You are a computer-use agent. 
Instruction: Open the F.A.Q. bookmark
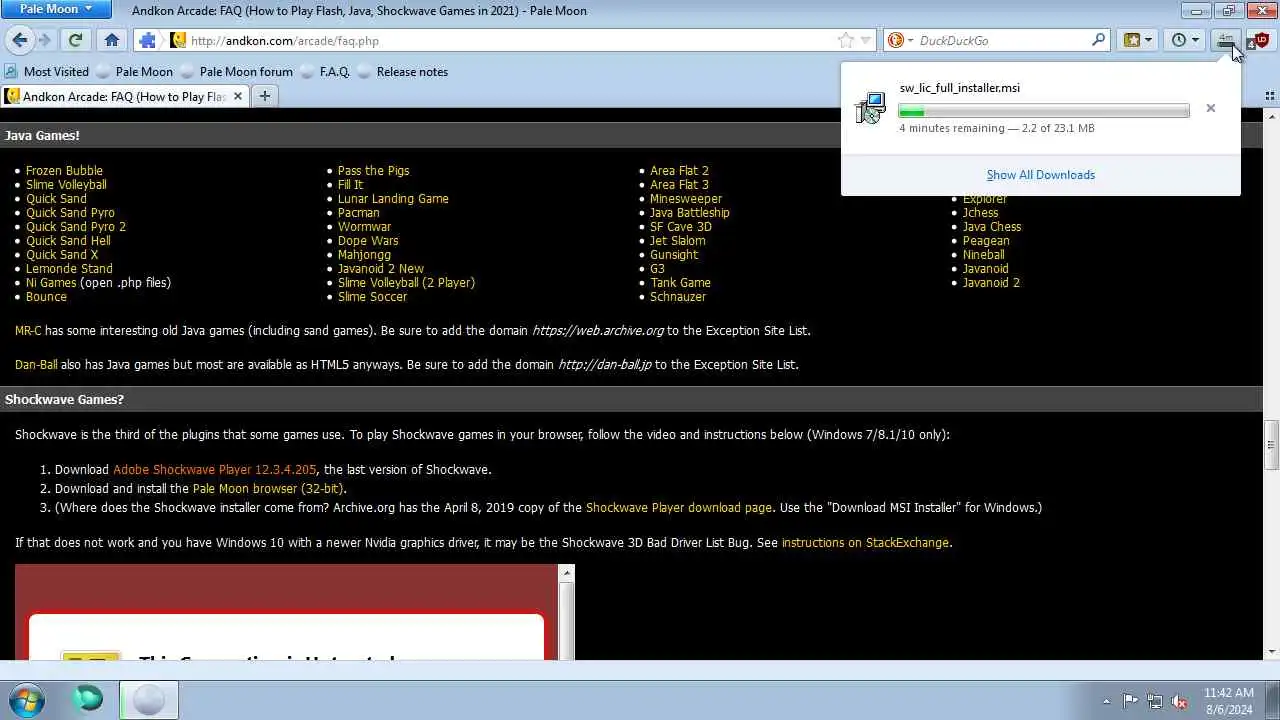[x=325, y=72]
